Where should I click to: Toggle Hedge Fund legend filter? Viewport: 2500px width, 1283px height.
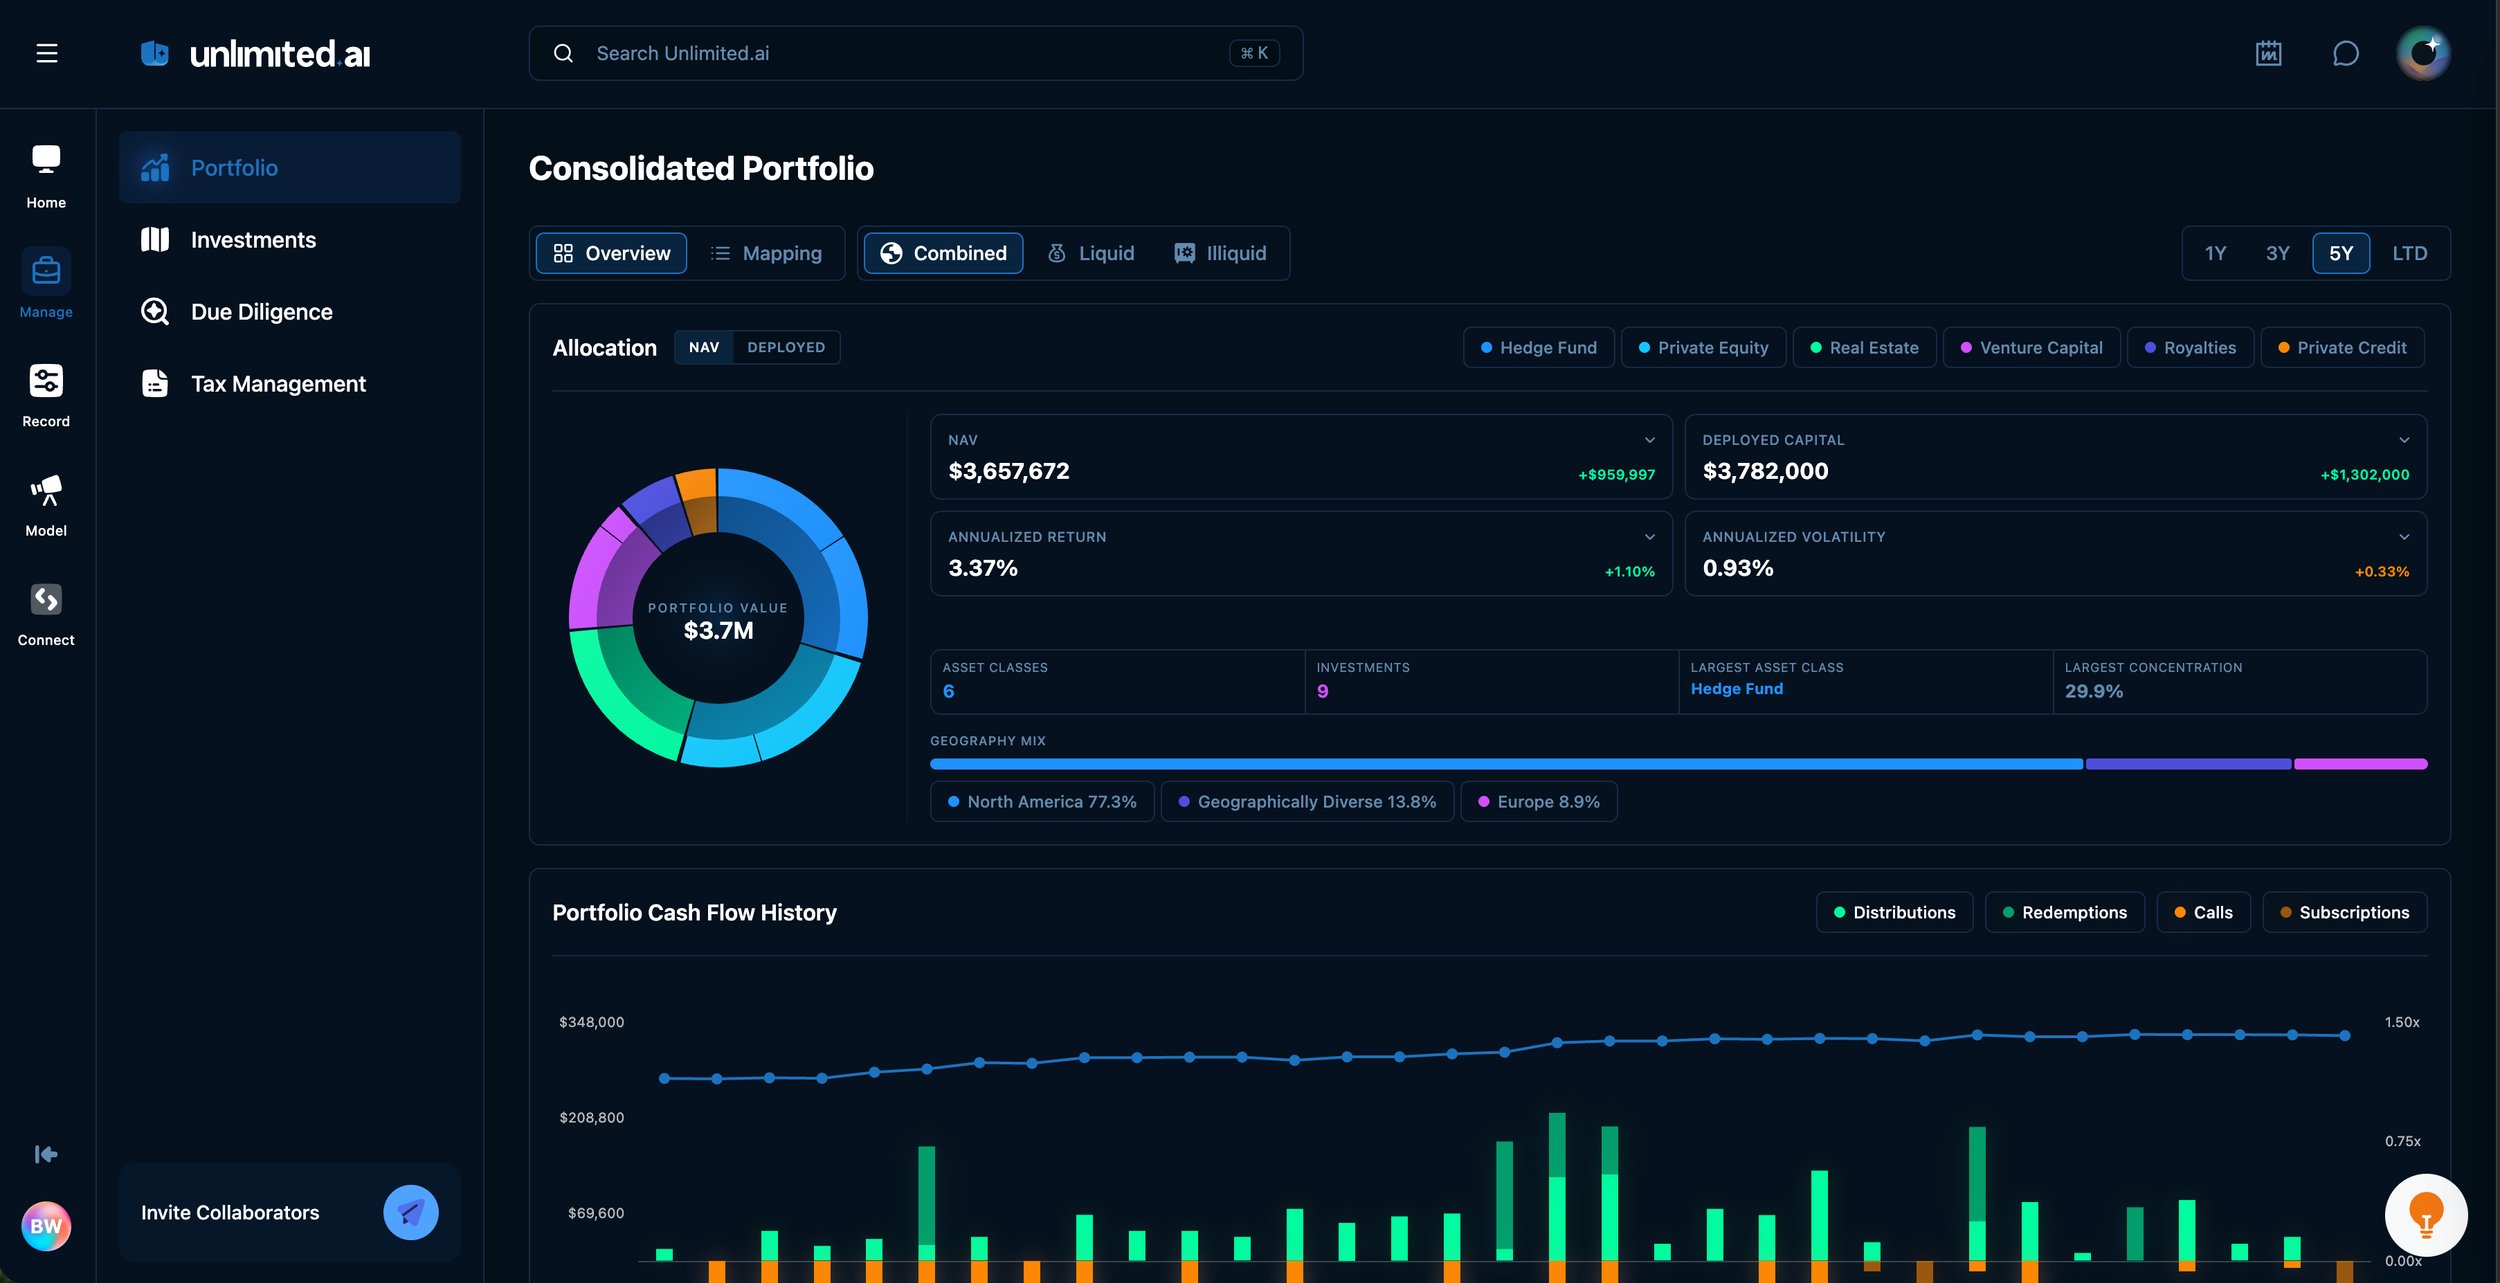pyautogui.click(x=1538, y=347)
